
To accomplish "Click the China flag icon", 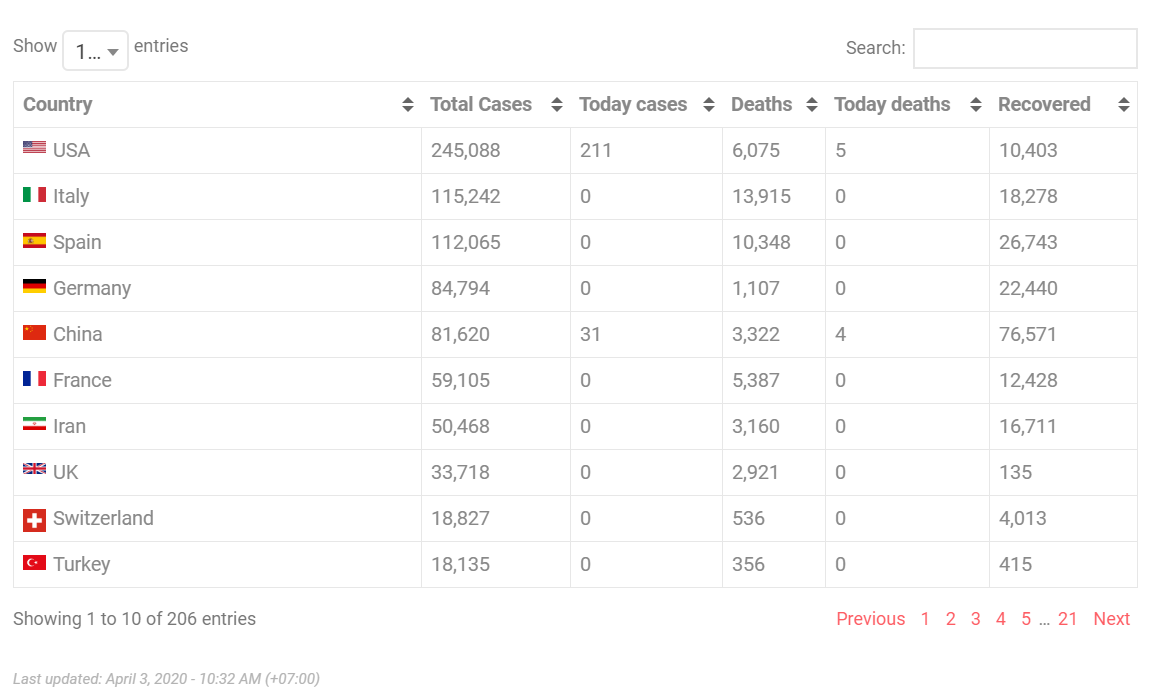I will coord(34,332).
